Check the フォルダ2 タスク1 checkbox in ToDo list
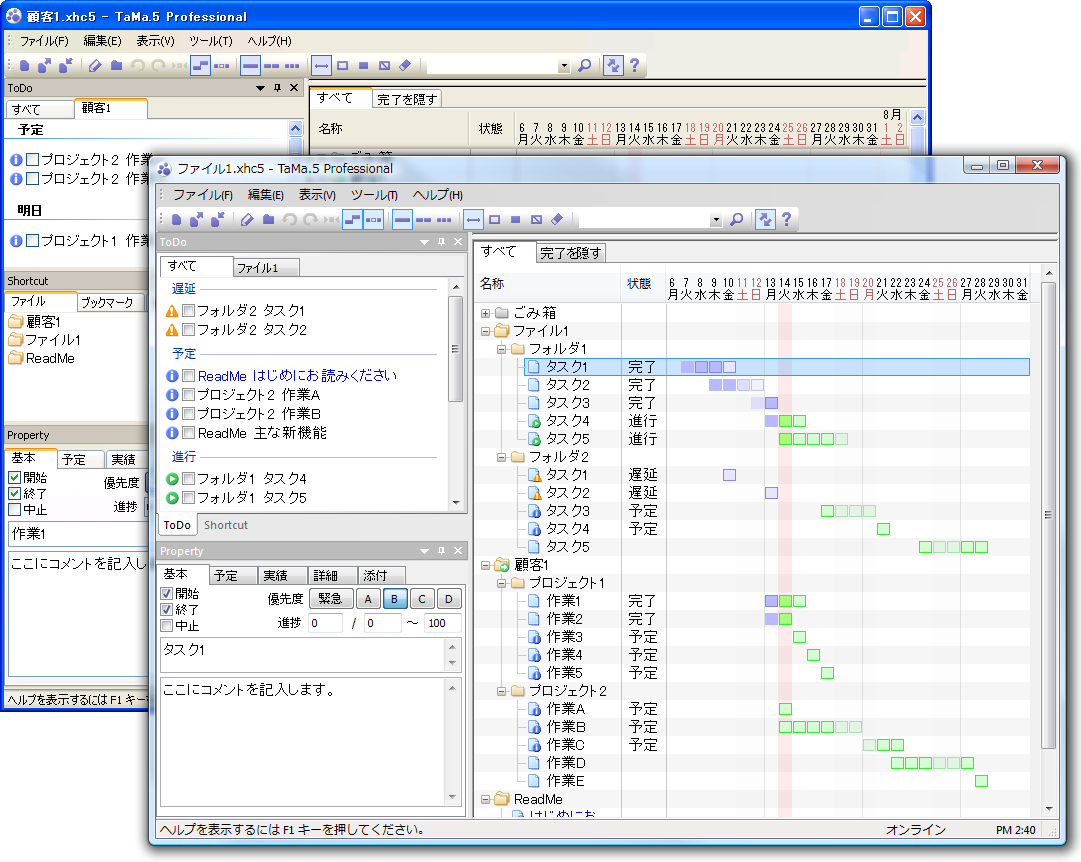1081x862 pixels. 188,311
